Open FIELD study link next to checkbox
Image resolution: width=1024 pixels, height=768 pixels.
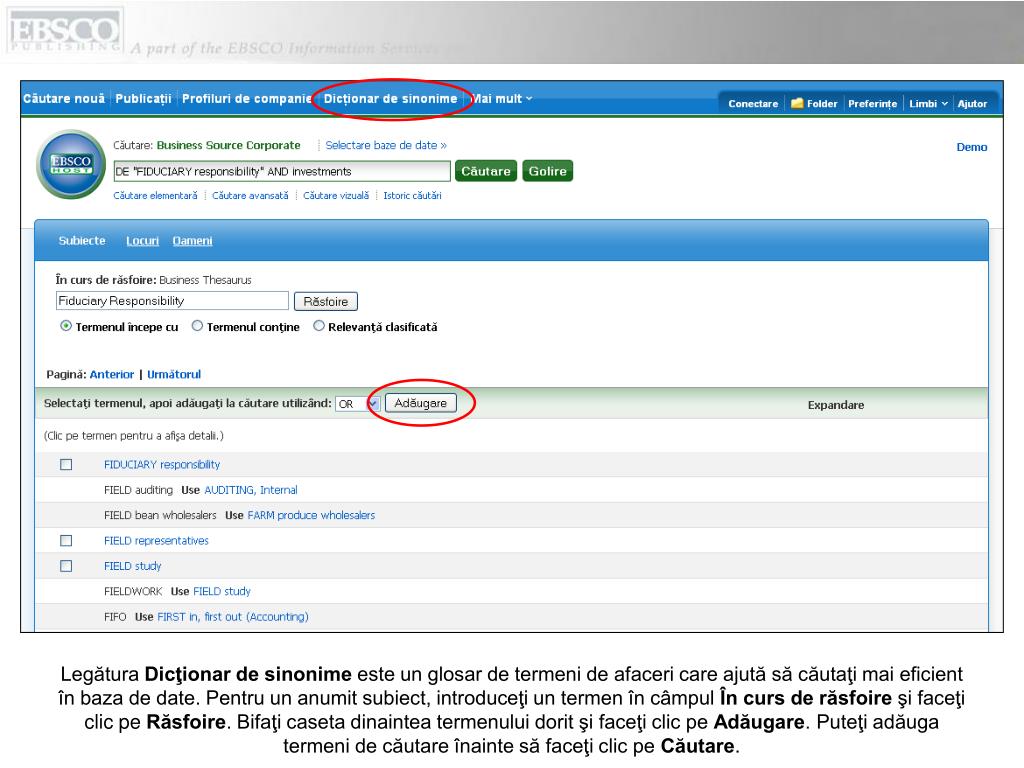point(133,566)
